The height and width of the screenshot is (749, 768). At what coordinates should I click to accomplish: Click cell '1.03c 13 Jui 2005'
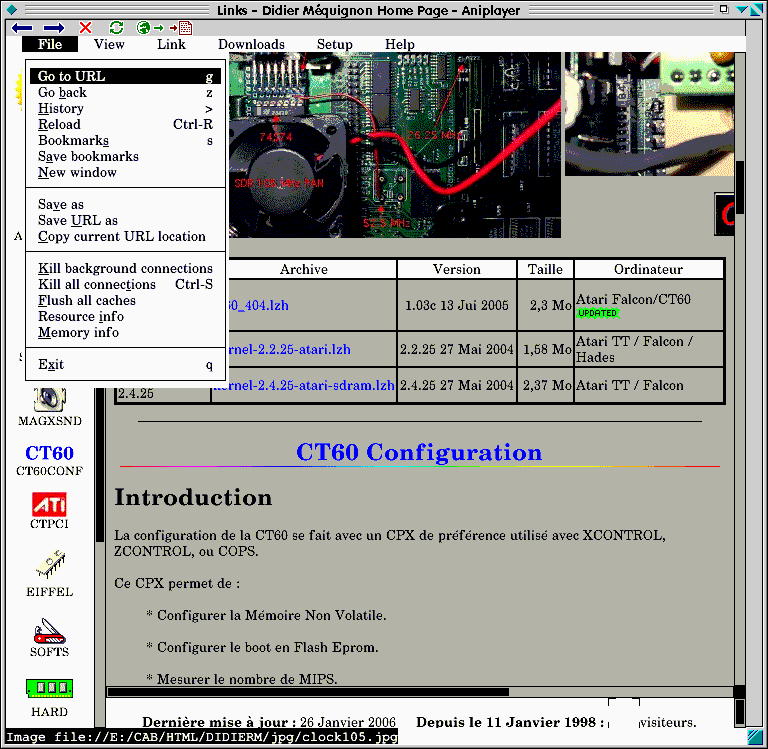pos(456,305)
